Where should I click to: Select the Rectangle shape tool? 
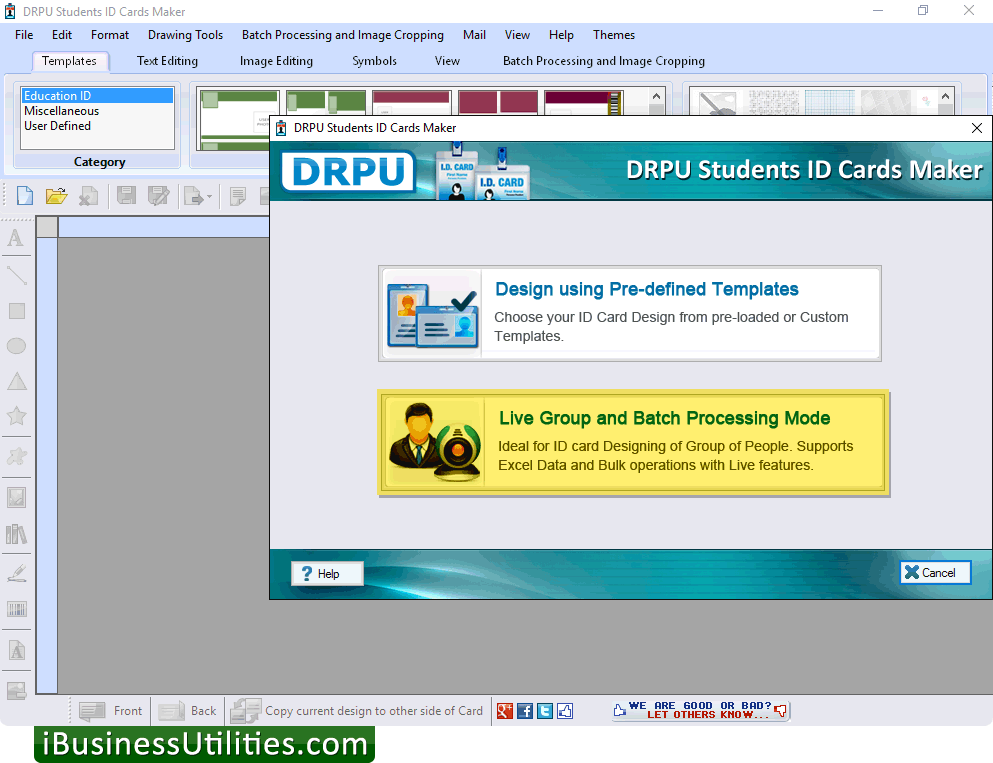[x=16, y=311]
